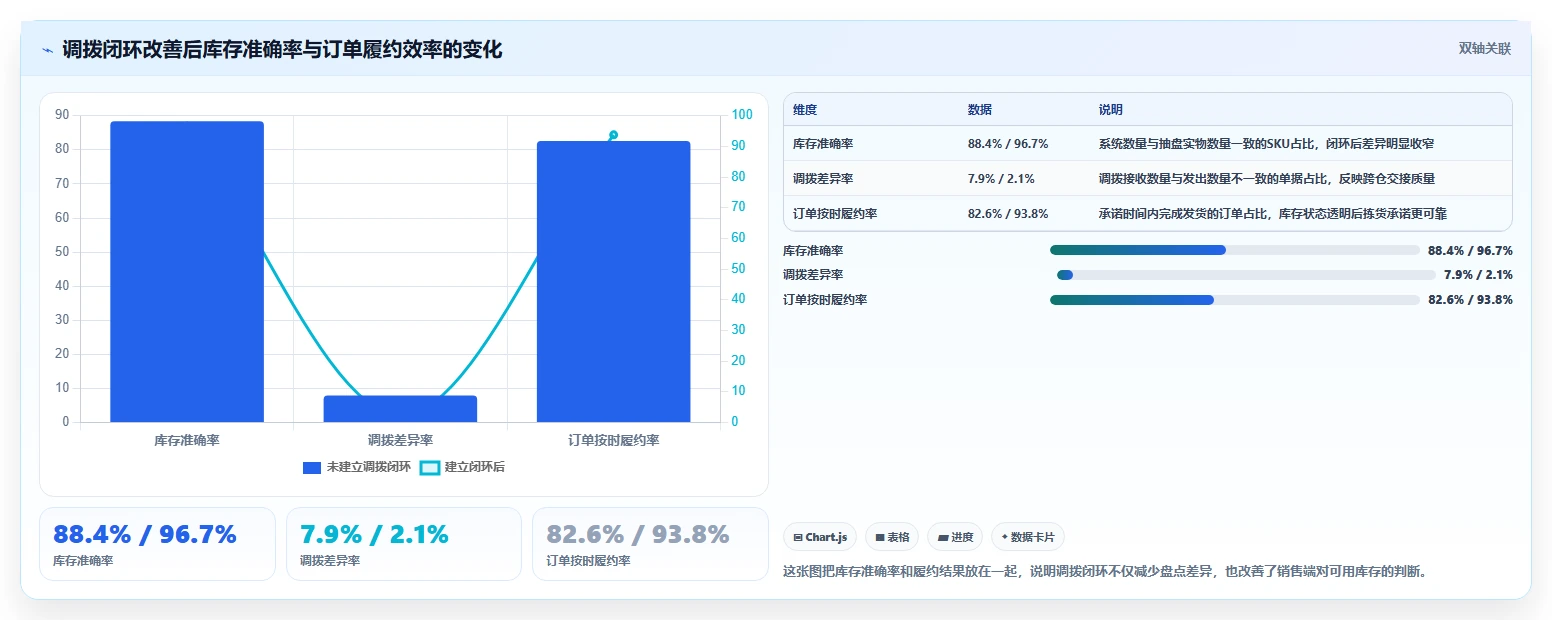
Task: Click the 维度 column header
Action: coord(805,110)
